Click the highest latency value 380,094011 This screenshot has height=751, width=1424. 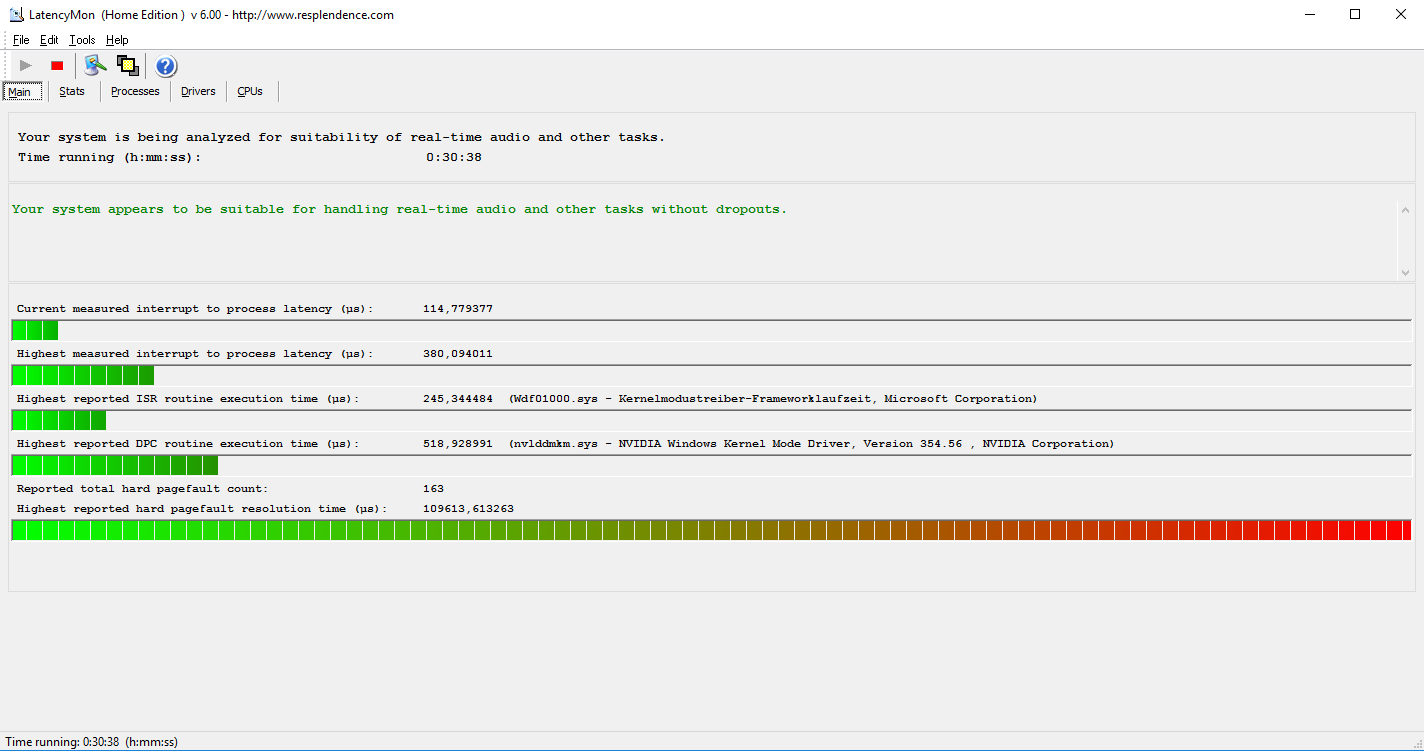(x=458, y=354)
